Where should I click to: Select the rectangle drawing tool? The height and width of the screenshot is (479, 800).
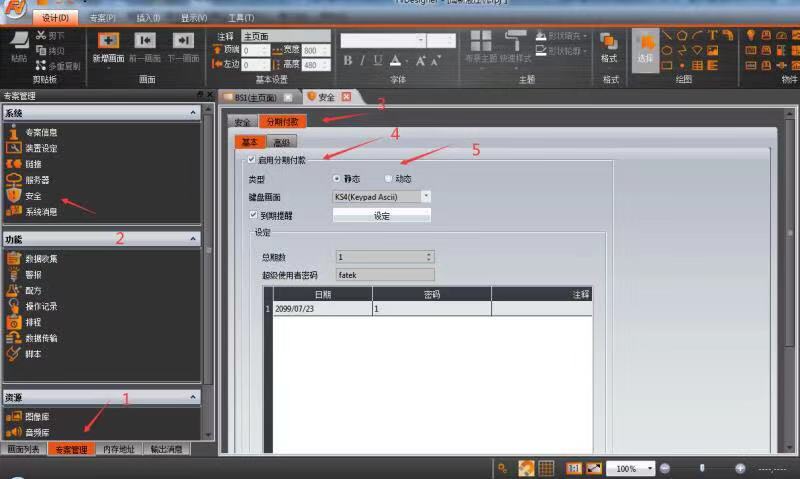click(x=667, y=65)
